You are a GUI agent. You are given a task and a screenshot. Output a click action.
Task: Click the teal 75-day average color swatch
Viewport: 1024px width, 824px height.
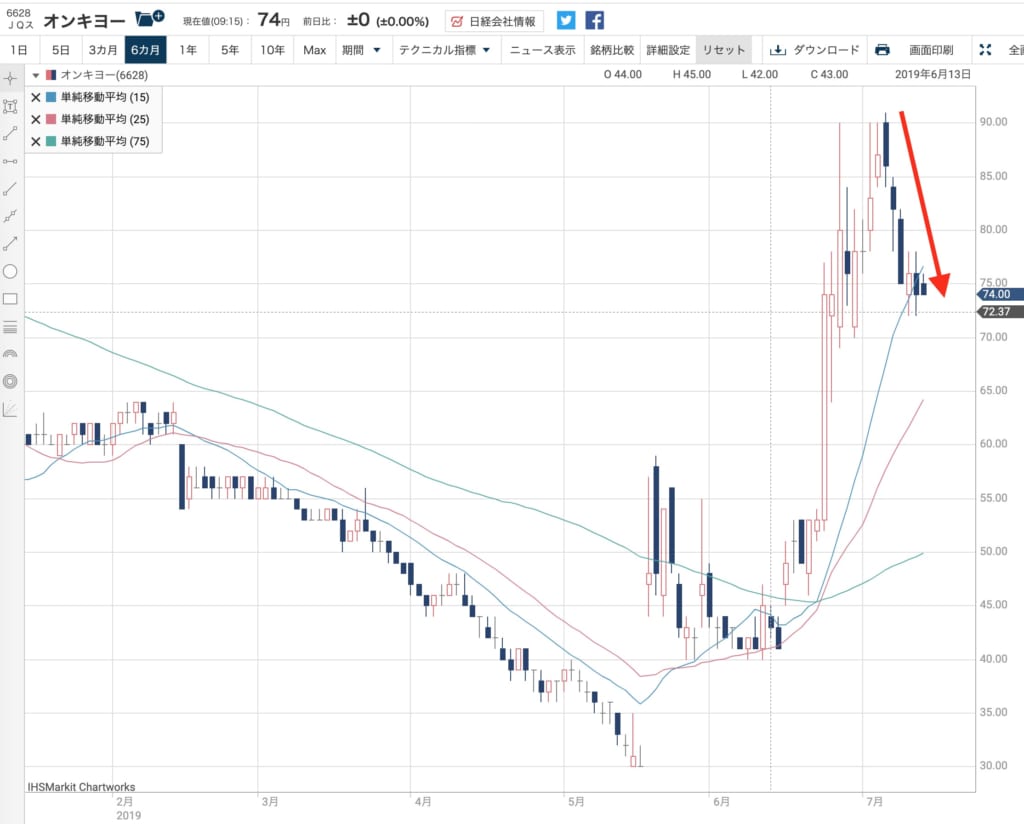52,141
